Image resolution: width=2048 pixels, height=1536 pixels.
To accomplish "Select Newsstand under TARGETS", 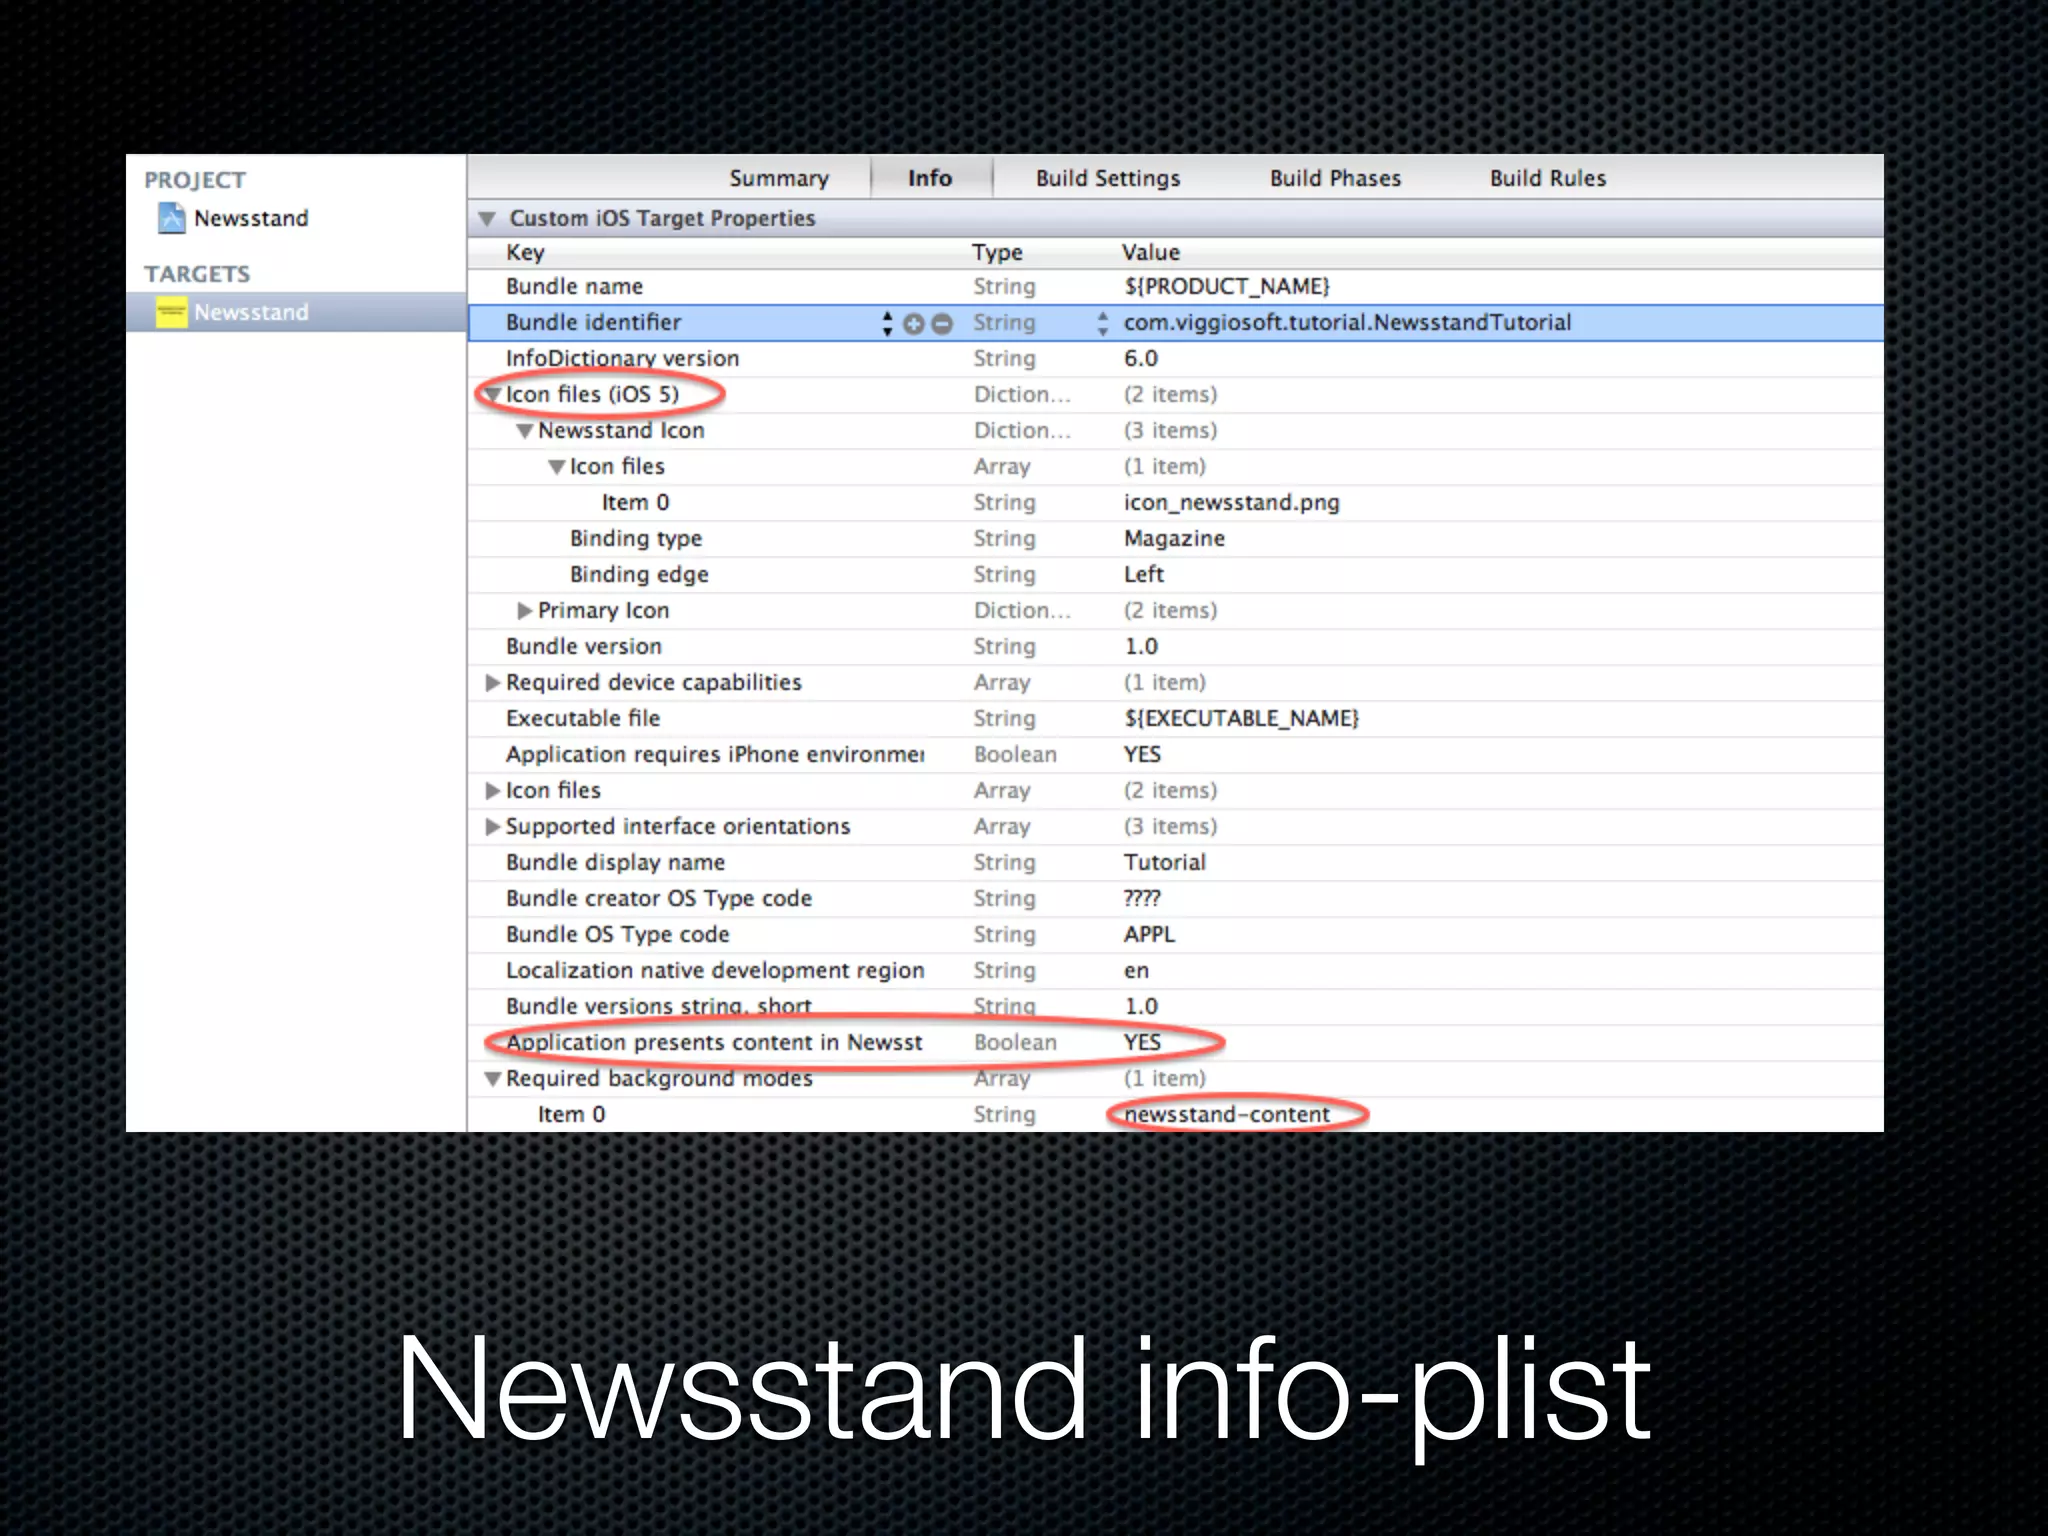I will click(296, 312).
